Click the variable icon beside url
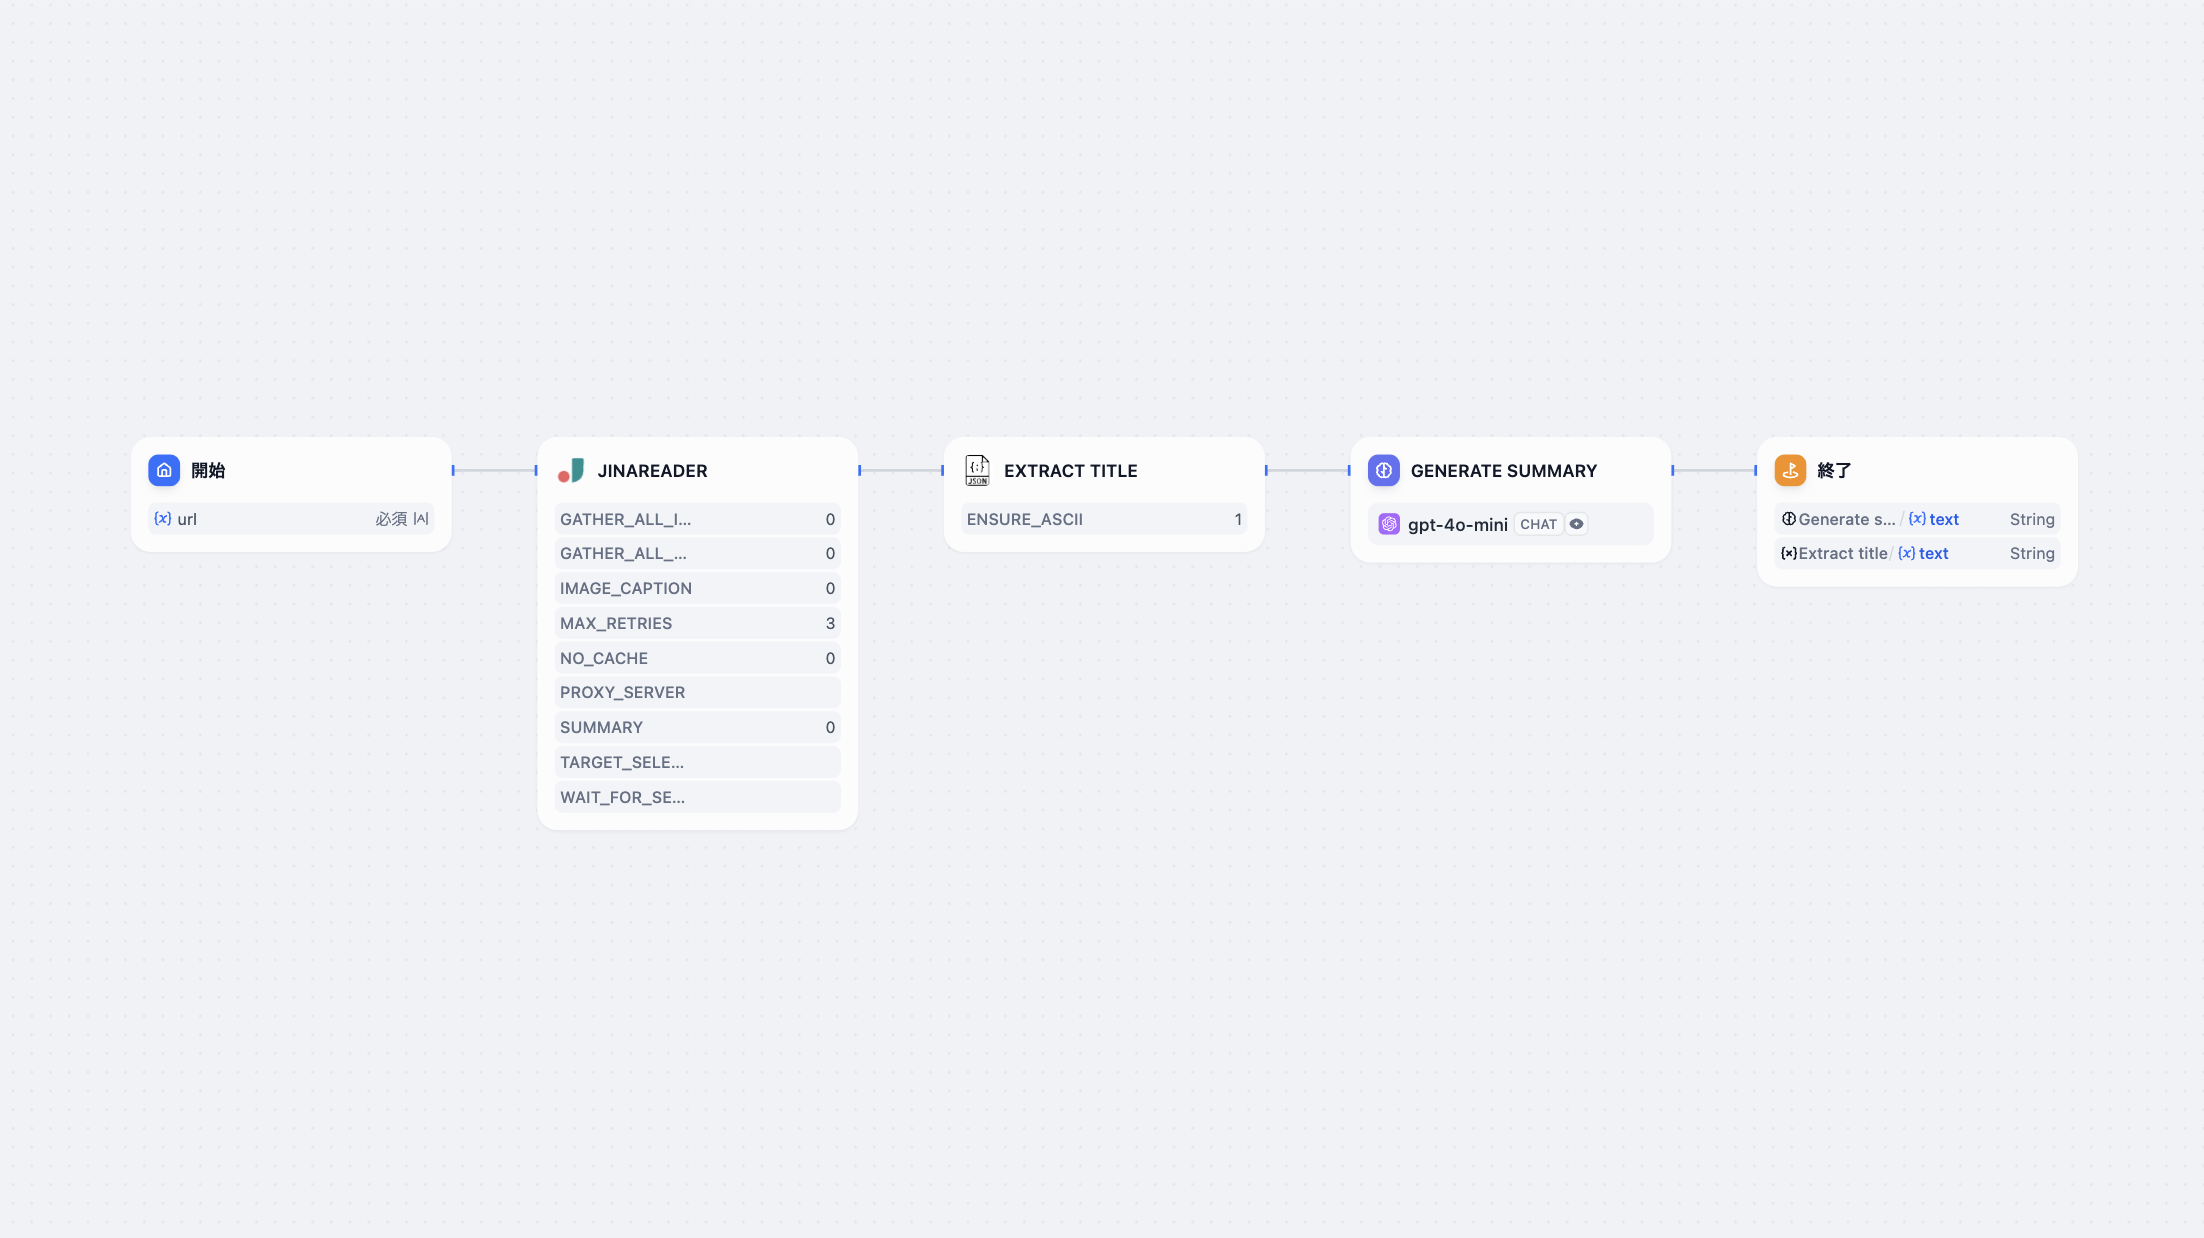The width and height of the screenshot is (2204, 1238). point(162,519)
